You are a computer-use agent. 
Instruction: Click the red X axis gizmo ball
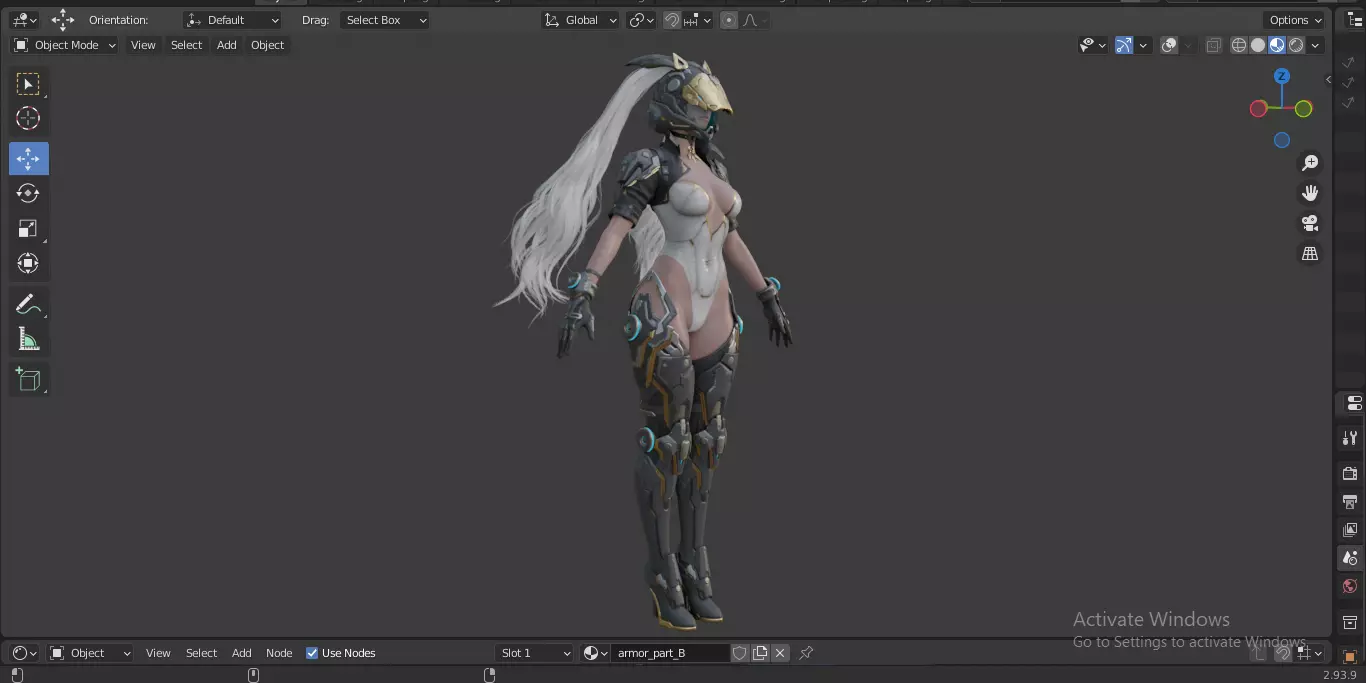tap(1259, 109)
